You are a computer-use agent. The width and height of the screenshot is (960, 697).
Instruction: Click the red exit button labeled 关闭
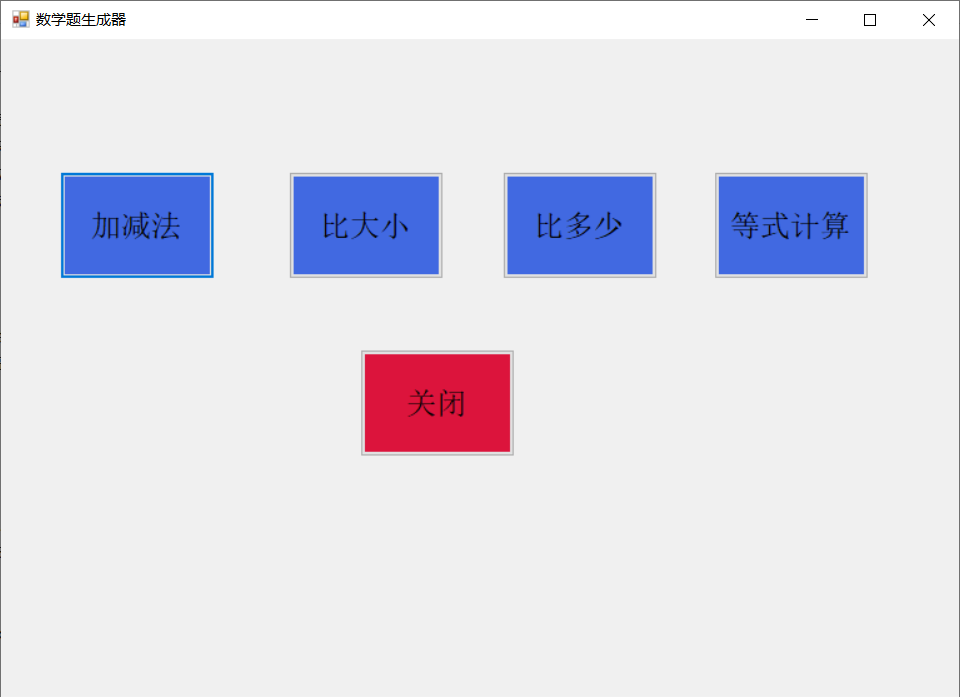coord(437,402)
